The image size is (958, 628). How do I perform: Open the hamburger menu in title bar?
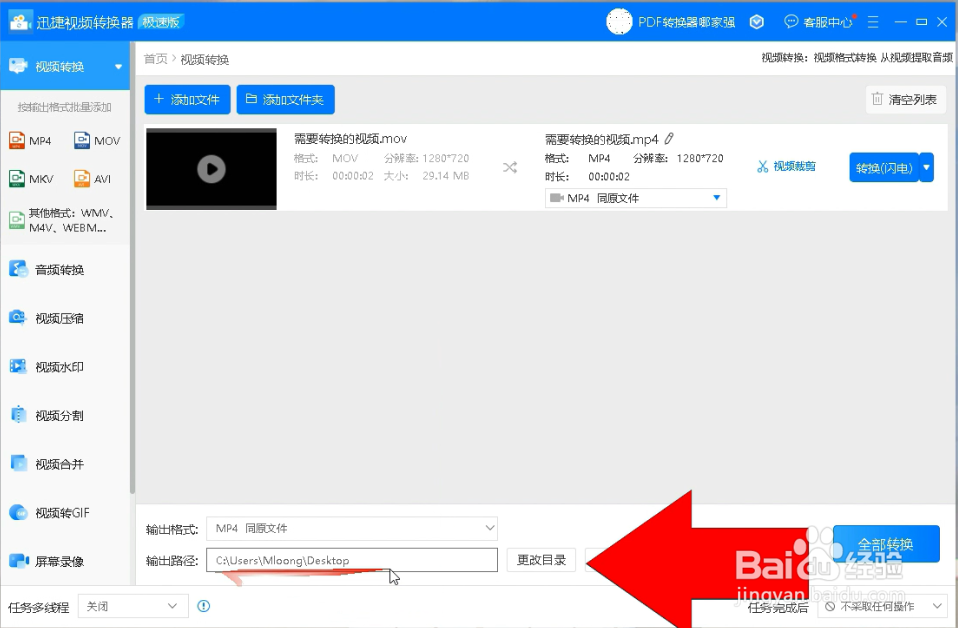tap(873, 21)
